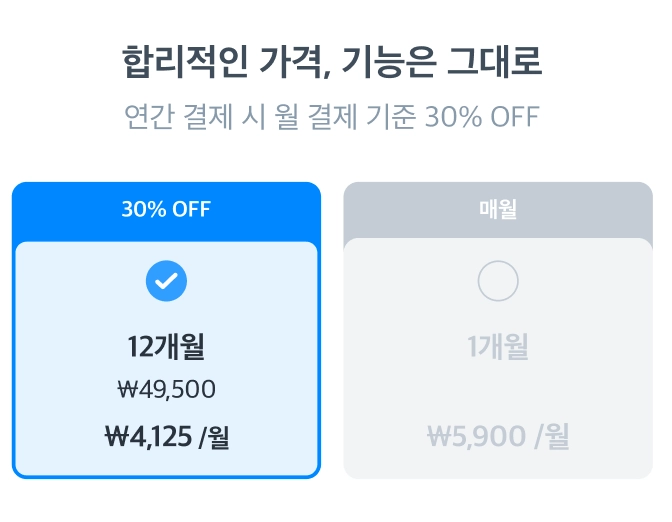The height and width of the screenshot is (522, 672).
Task: Select the empty radio circle above 1개월
Action: click(x=498, y=281)
